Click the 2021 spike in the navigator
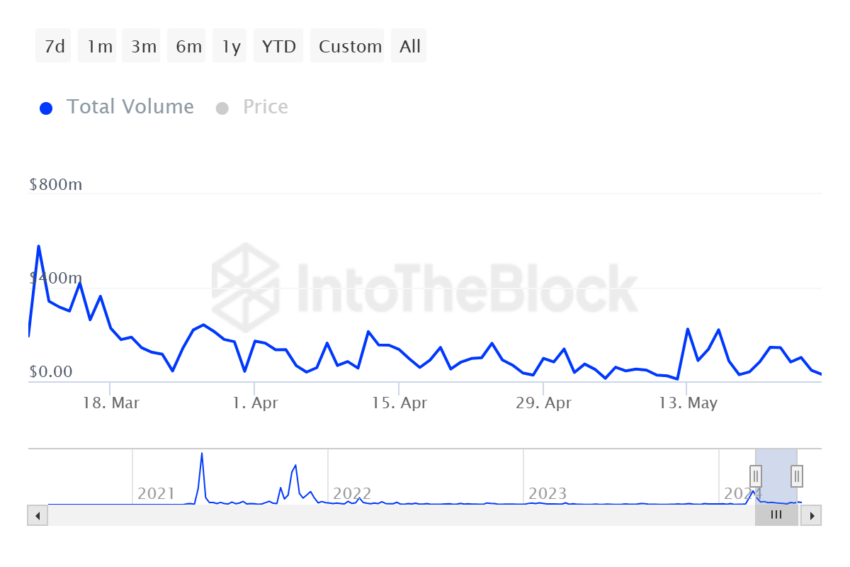 [x=202, y=477]
